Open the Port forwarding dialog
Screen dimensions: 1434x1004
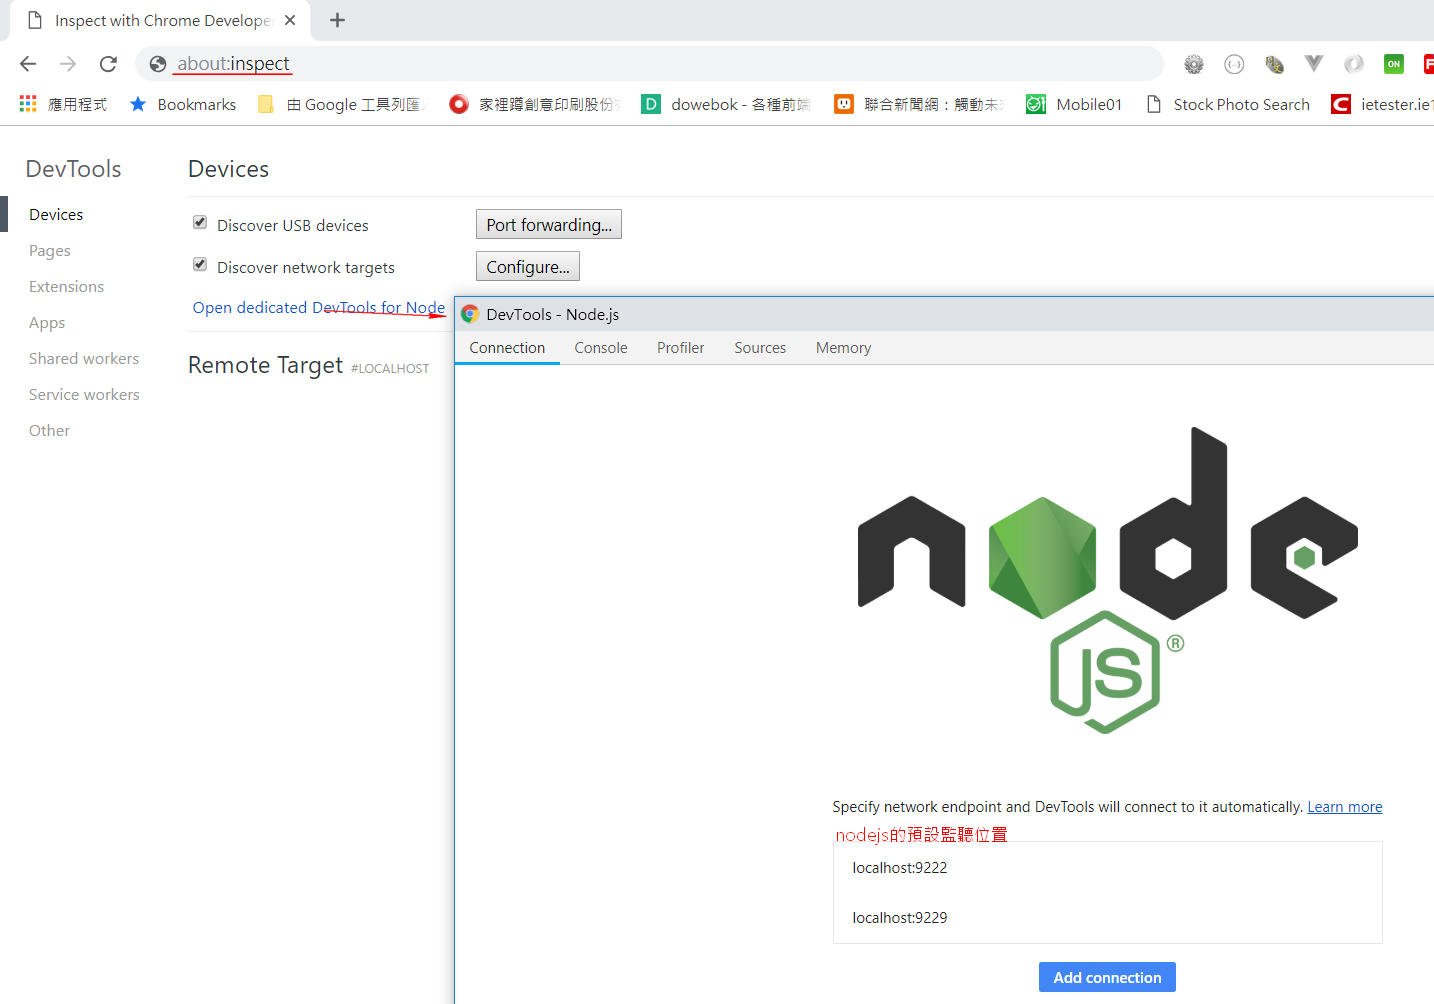point(548,224)
